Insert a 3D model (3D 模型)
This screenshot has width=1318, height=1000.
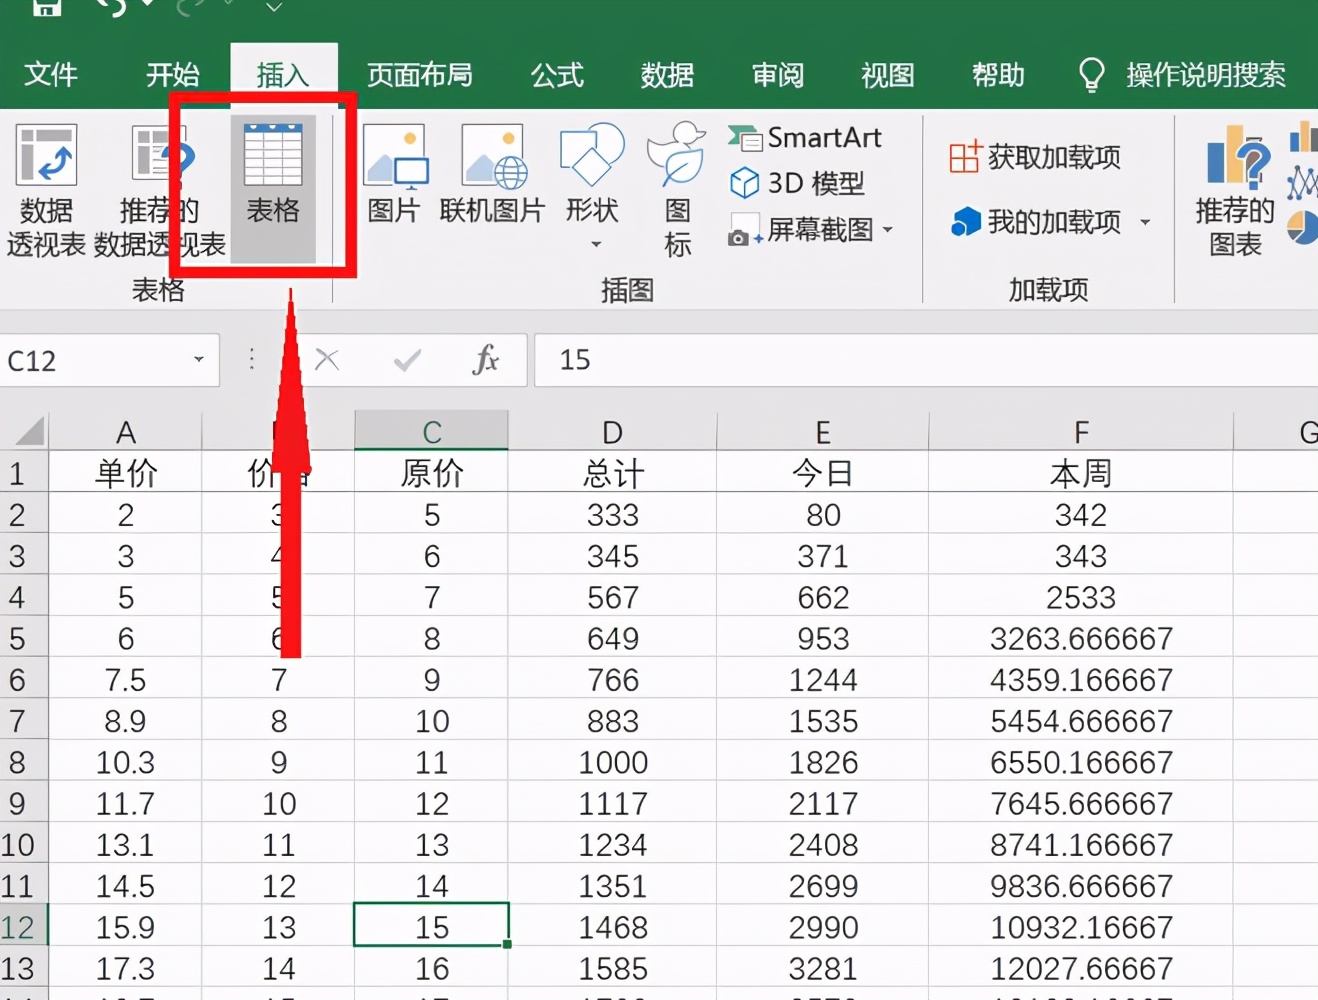click(x=798, y=183)
